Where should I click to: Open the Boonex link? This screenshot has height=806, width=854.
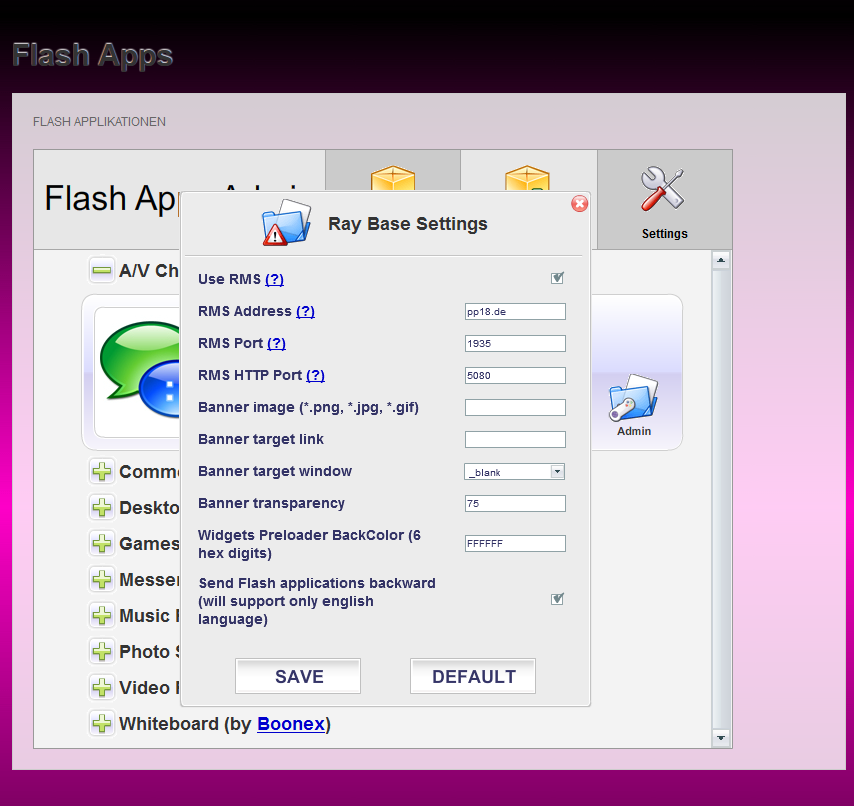290,723
